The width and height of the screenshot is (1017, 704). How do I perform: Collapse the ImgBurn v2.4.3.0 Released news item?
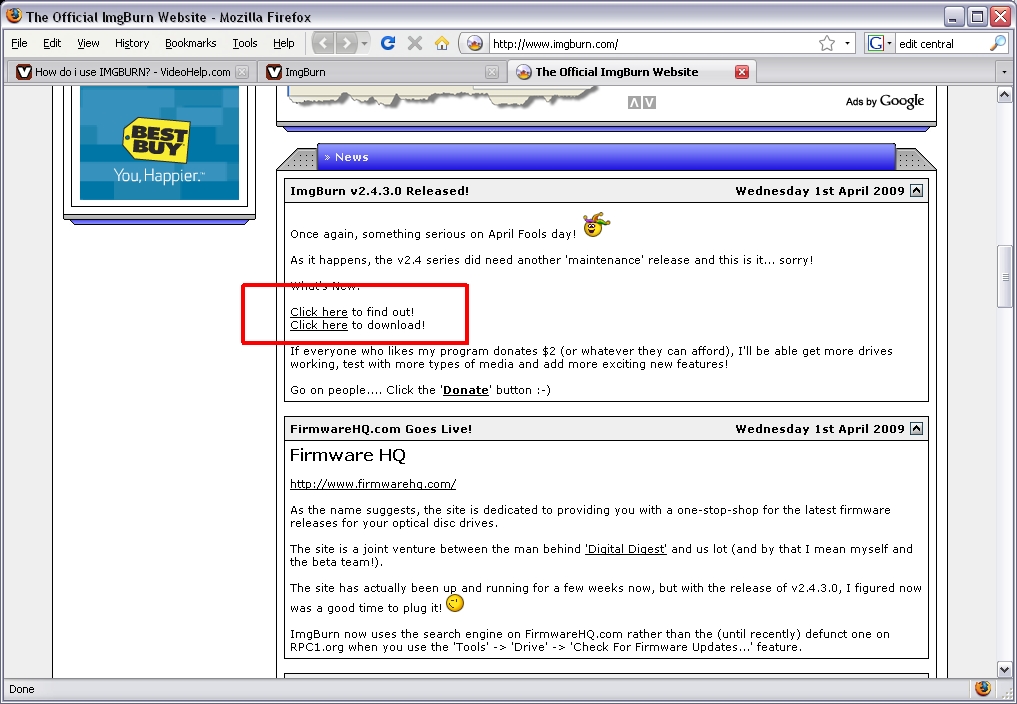(x=916, y=191)
